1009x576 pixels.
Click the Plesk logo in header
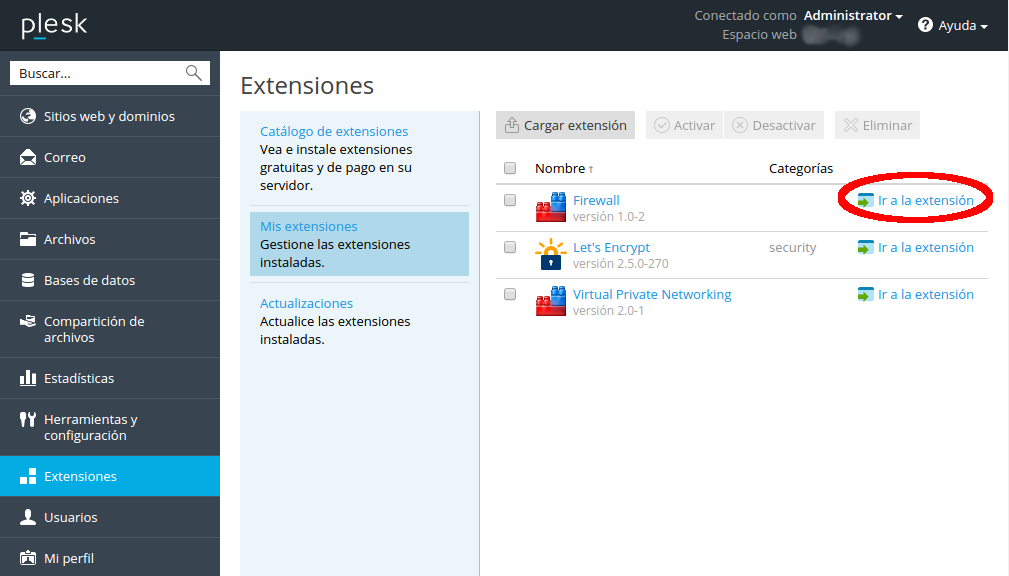pyautogui.click(x=54, y=26)
